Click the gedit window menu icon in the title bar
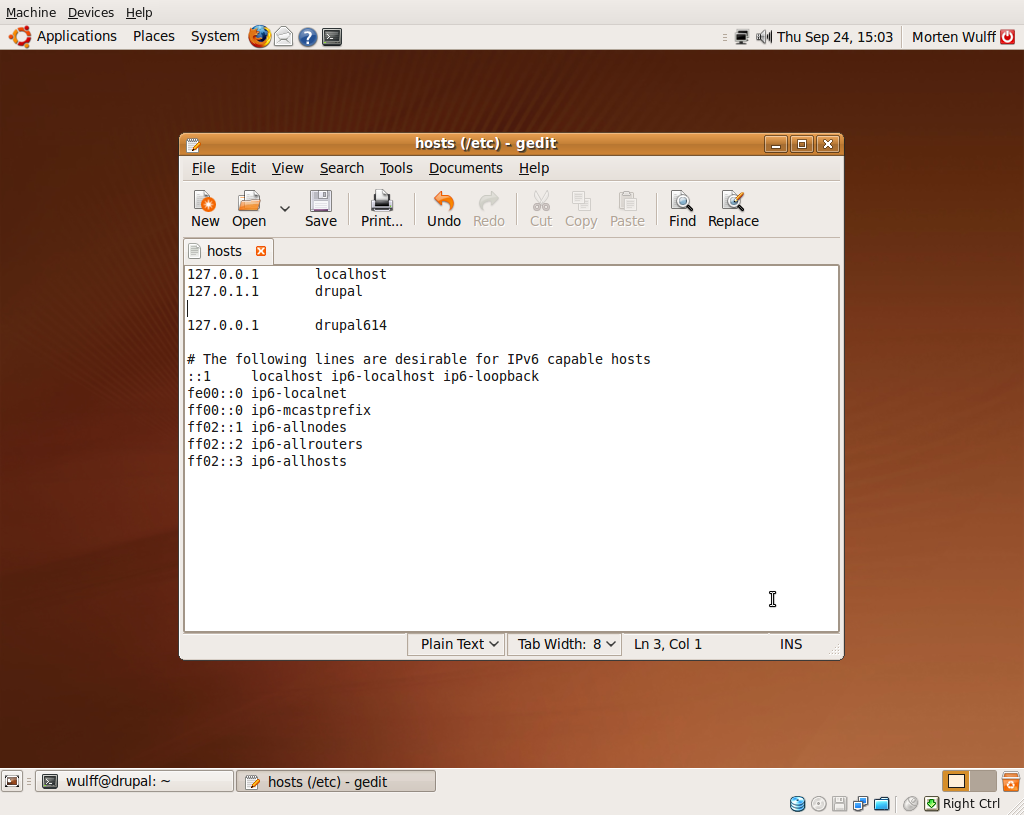The height and width of the screenshot is (815, 1024). [x=193, y=144]
